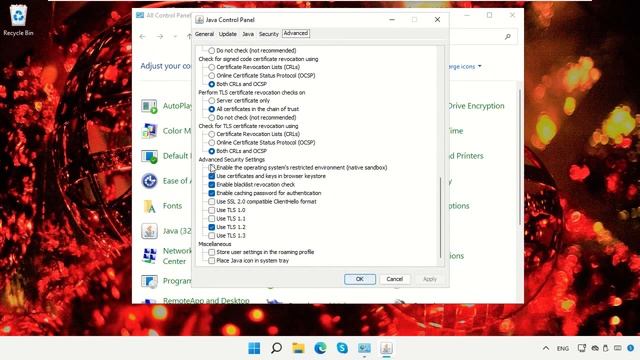Open the AutoPlay icon in Control Panel

[x=149, y=106]
